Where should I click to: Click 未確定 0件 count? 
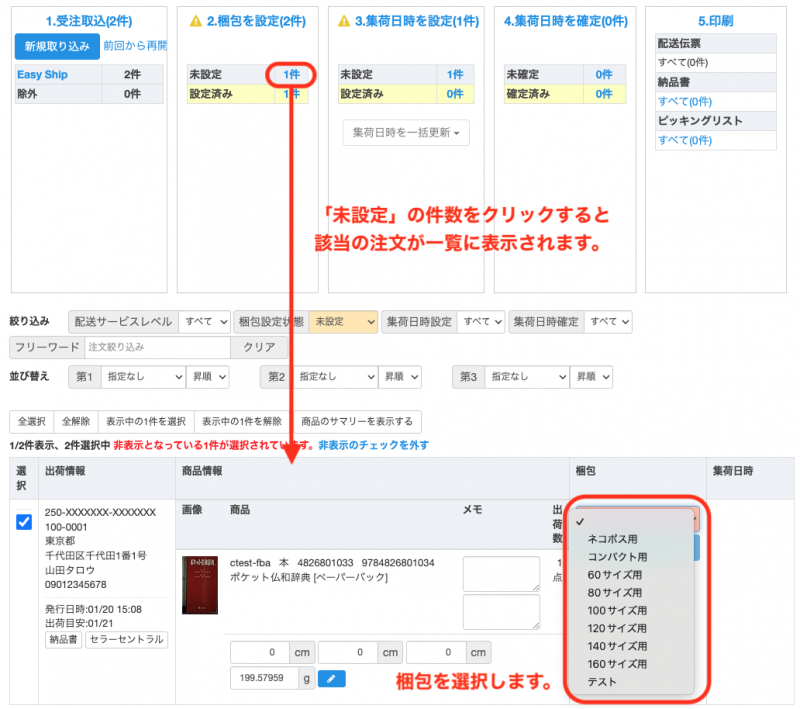pos(604,74)
